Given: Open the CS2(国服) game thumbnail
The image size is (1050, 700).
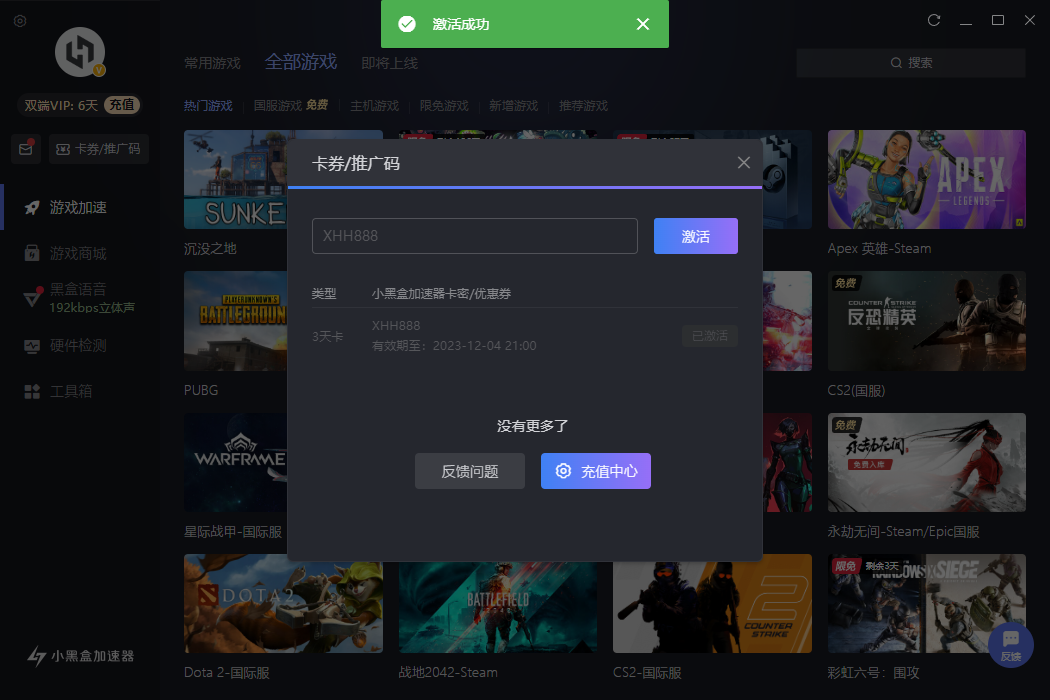Looking at the screenshot, I should click(927, 321).
